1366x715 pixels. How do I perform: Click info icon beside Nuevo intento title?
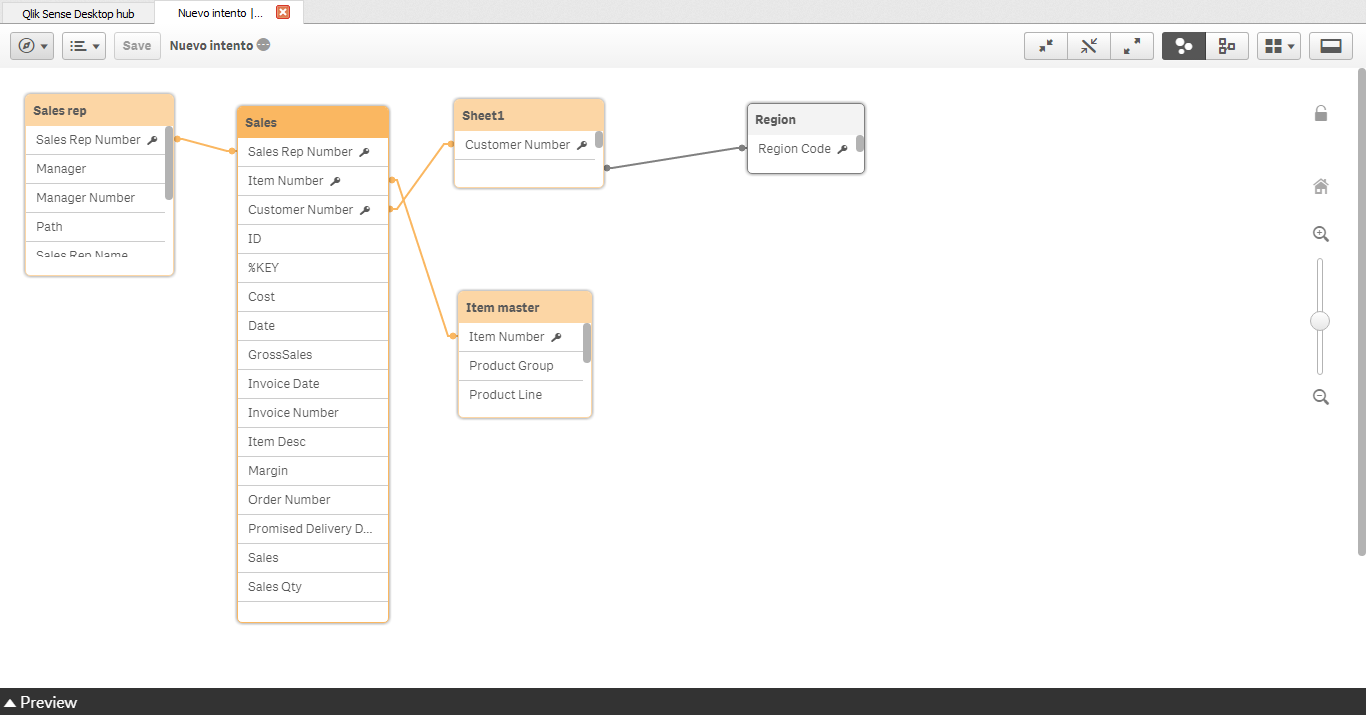point(264,45)
